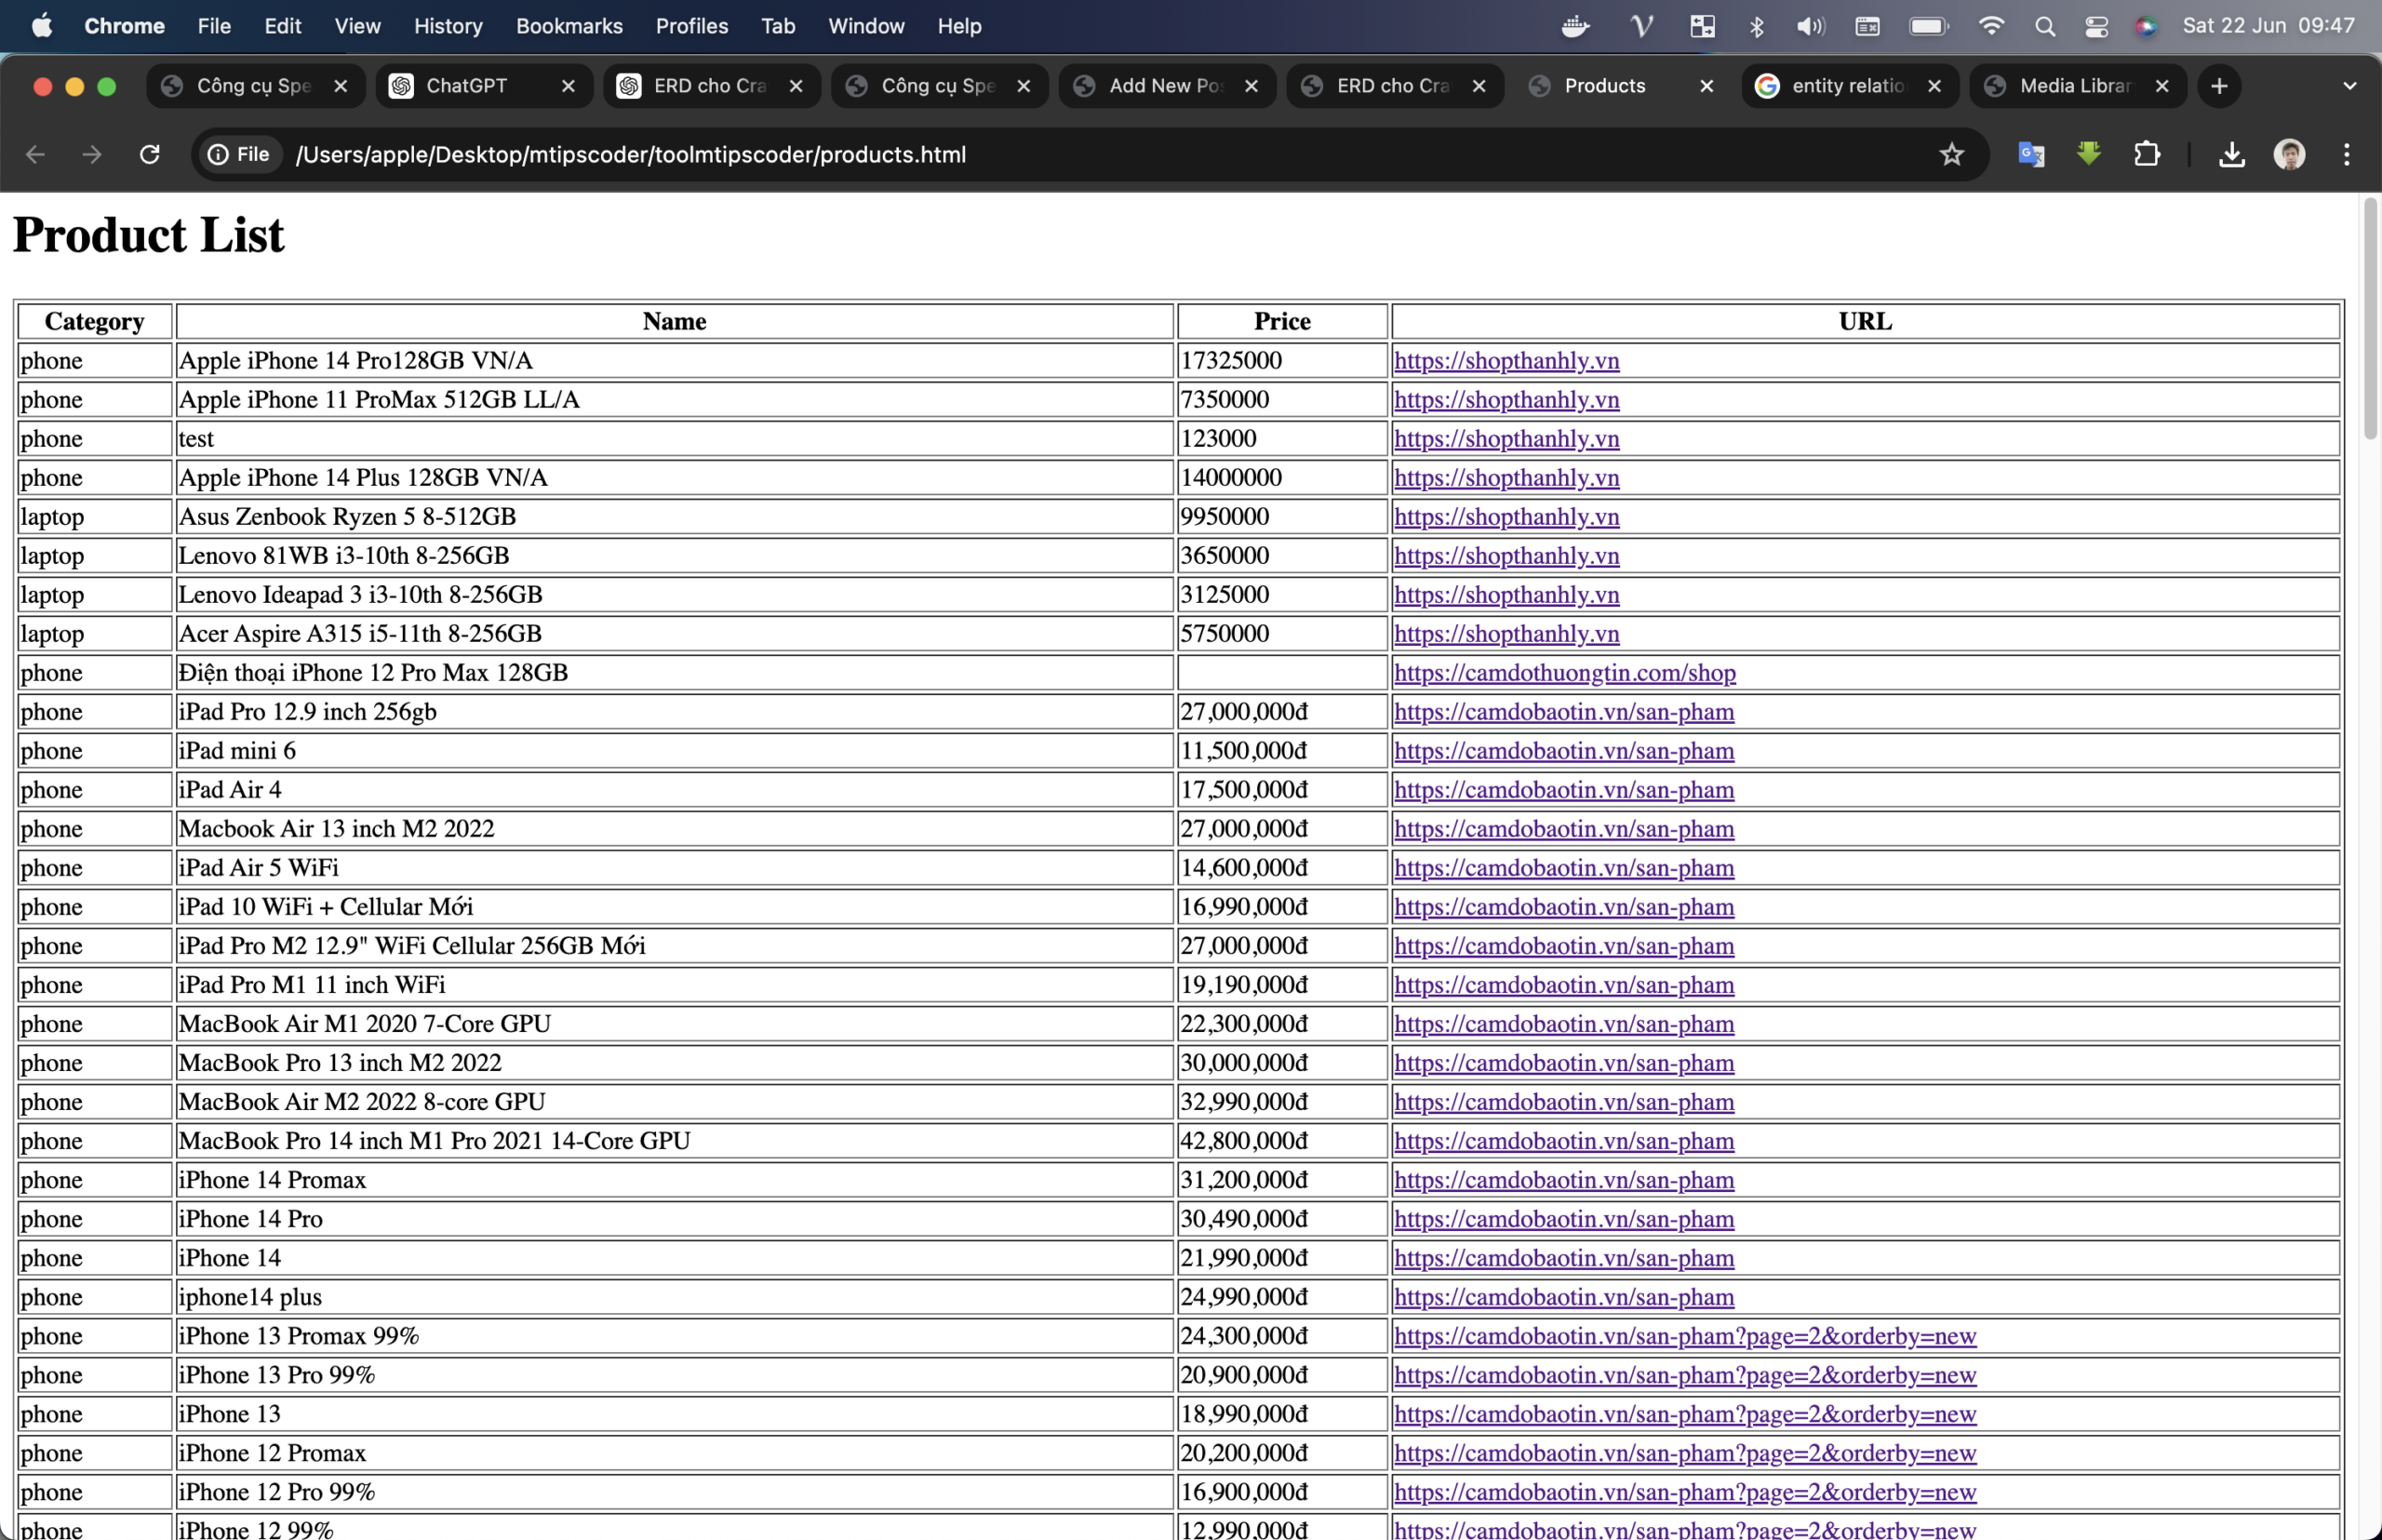The image size is (2382, 1540).
Task: Click the Siri icon in menu bar
Action: pos(2146,26)
